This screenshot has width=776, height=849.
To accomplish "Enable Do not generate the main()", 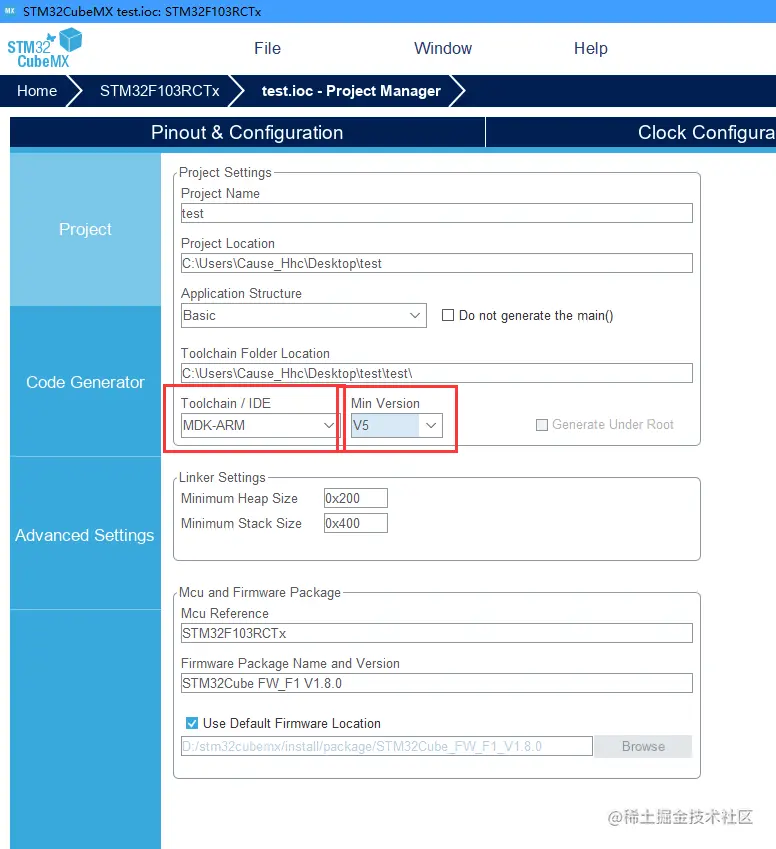I will coord(448,315).
